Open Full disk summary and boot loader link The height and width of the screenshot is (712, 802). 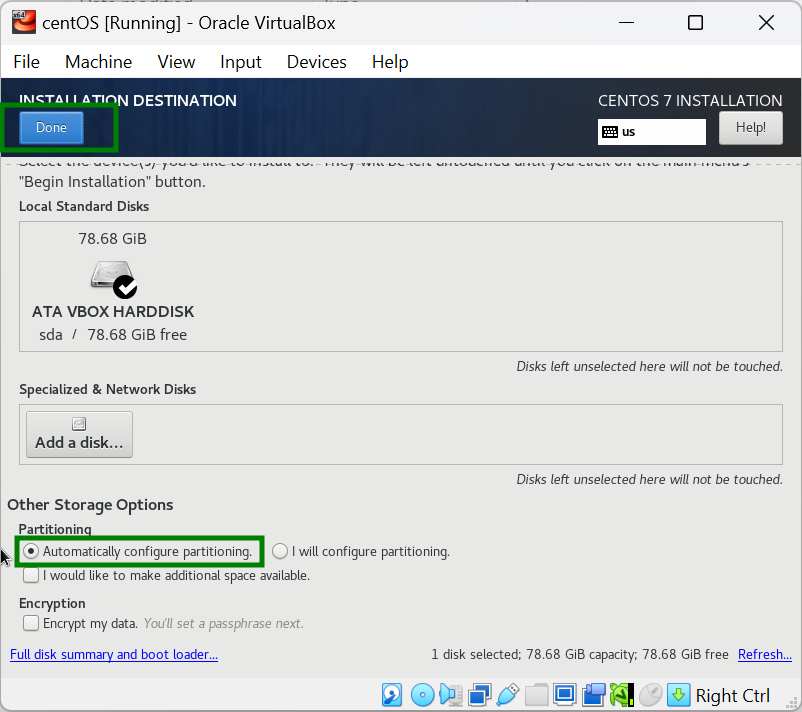pyautogui.click(x=114, y=654)
